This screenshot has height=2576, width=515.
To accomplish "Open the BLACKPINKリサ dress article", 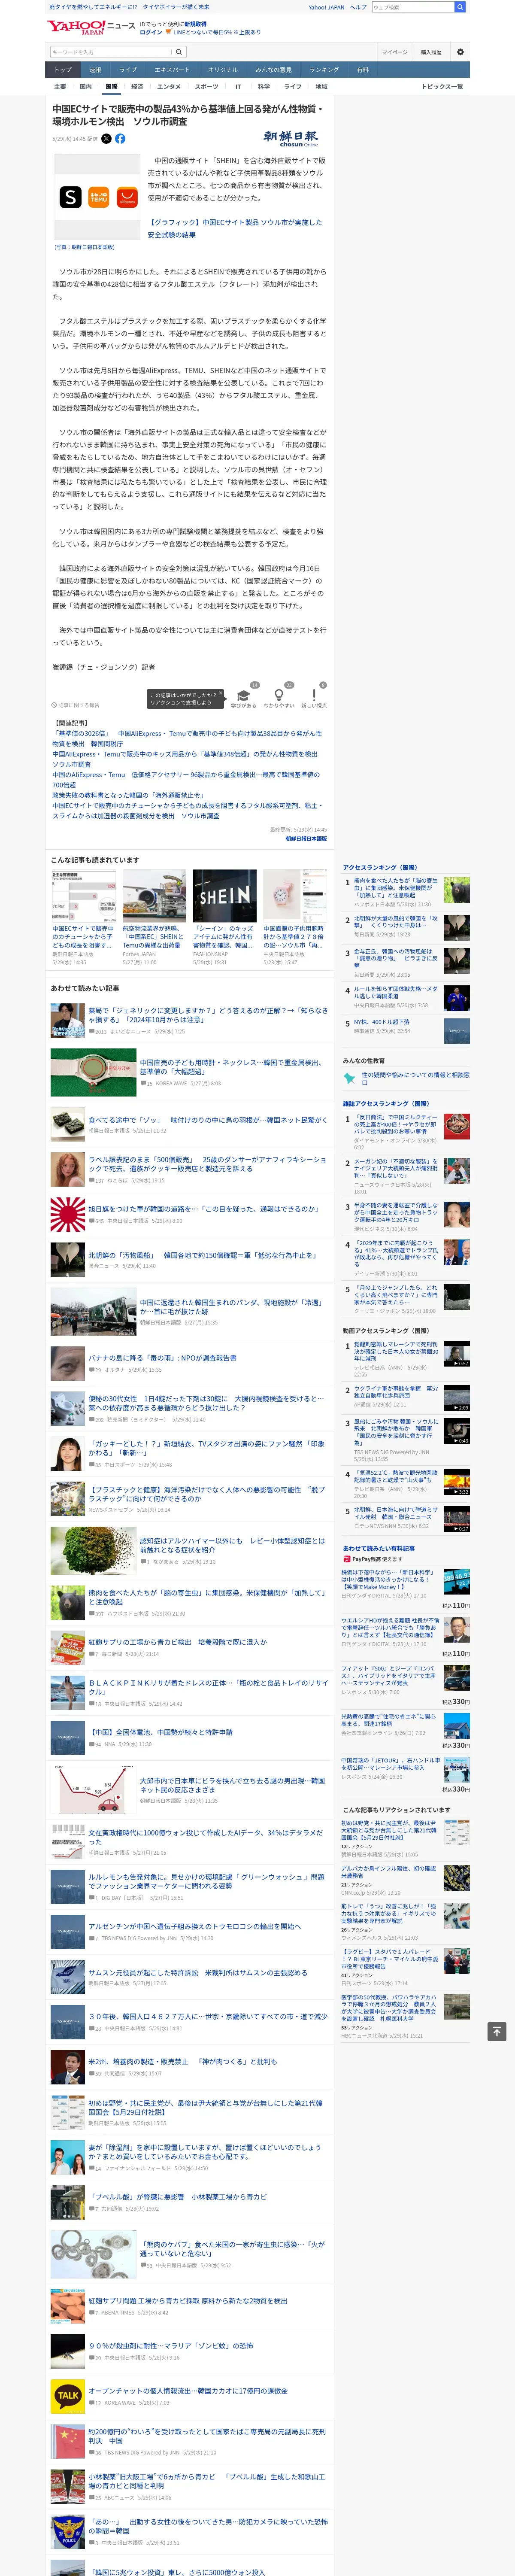I will [x=208, y=1686].
